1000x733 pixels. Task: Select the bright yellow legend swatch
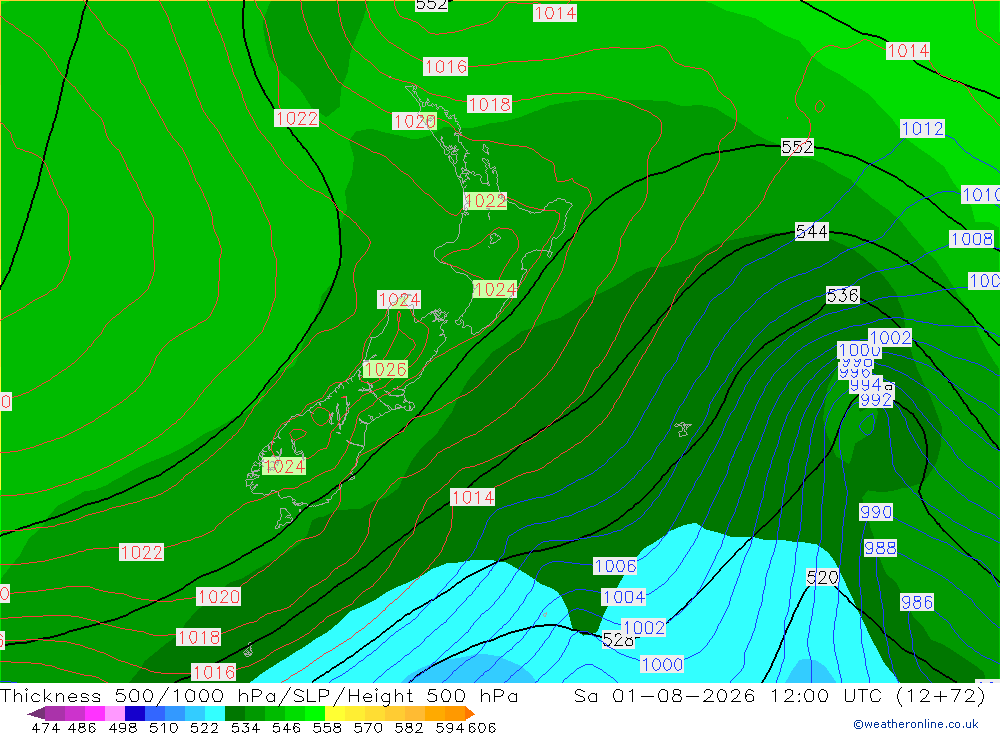(335, 713)
